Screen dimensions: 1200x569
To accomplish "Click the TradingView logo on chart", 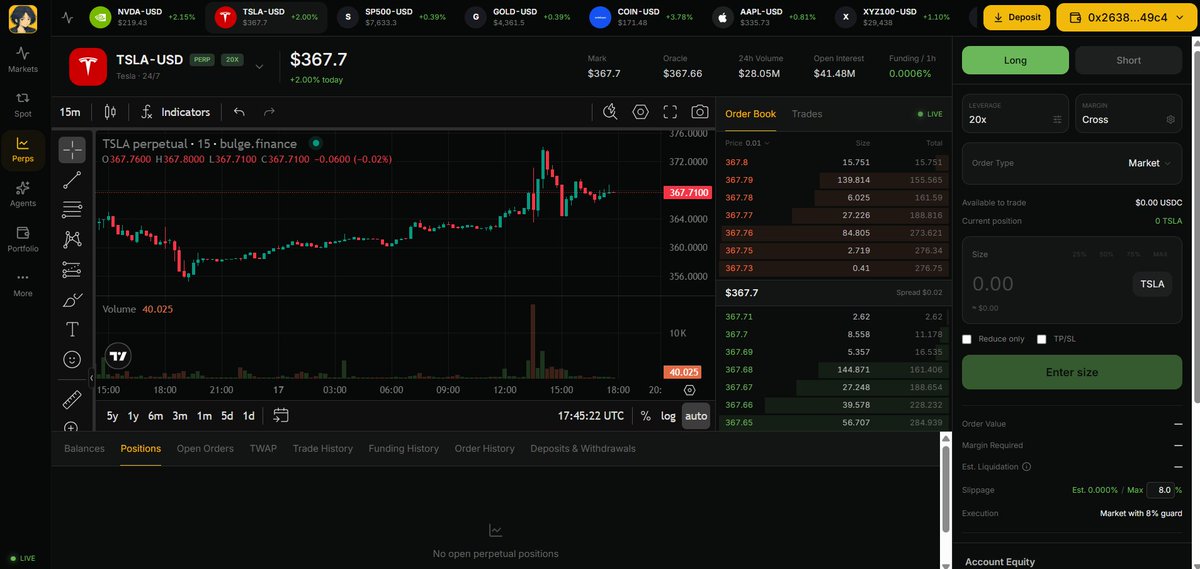I will point(118,356).
